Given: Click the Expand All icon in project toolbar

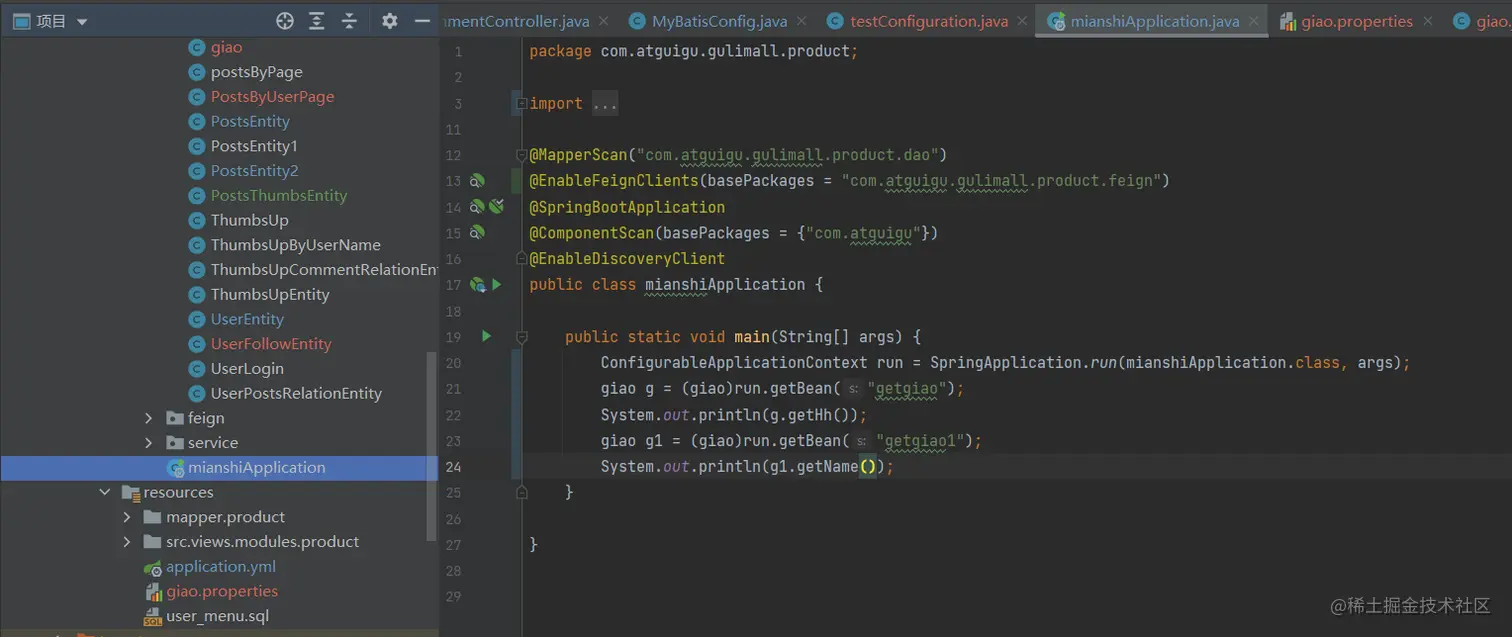Looking at the screenshot, I should click(x=317, y=21).
